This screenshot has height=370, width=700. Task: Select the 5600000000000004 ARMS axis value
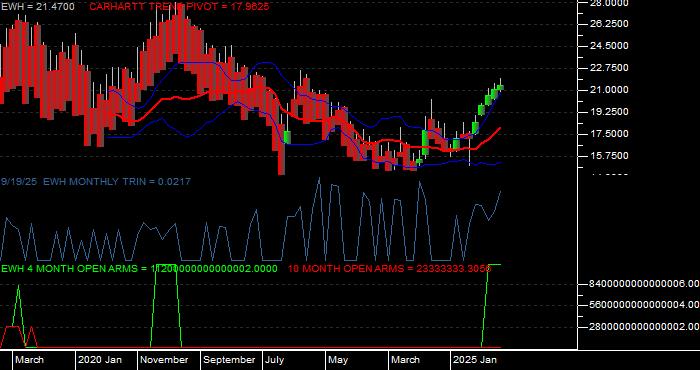[x=645, y=305]
